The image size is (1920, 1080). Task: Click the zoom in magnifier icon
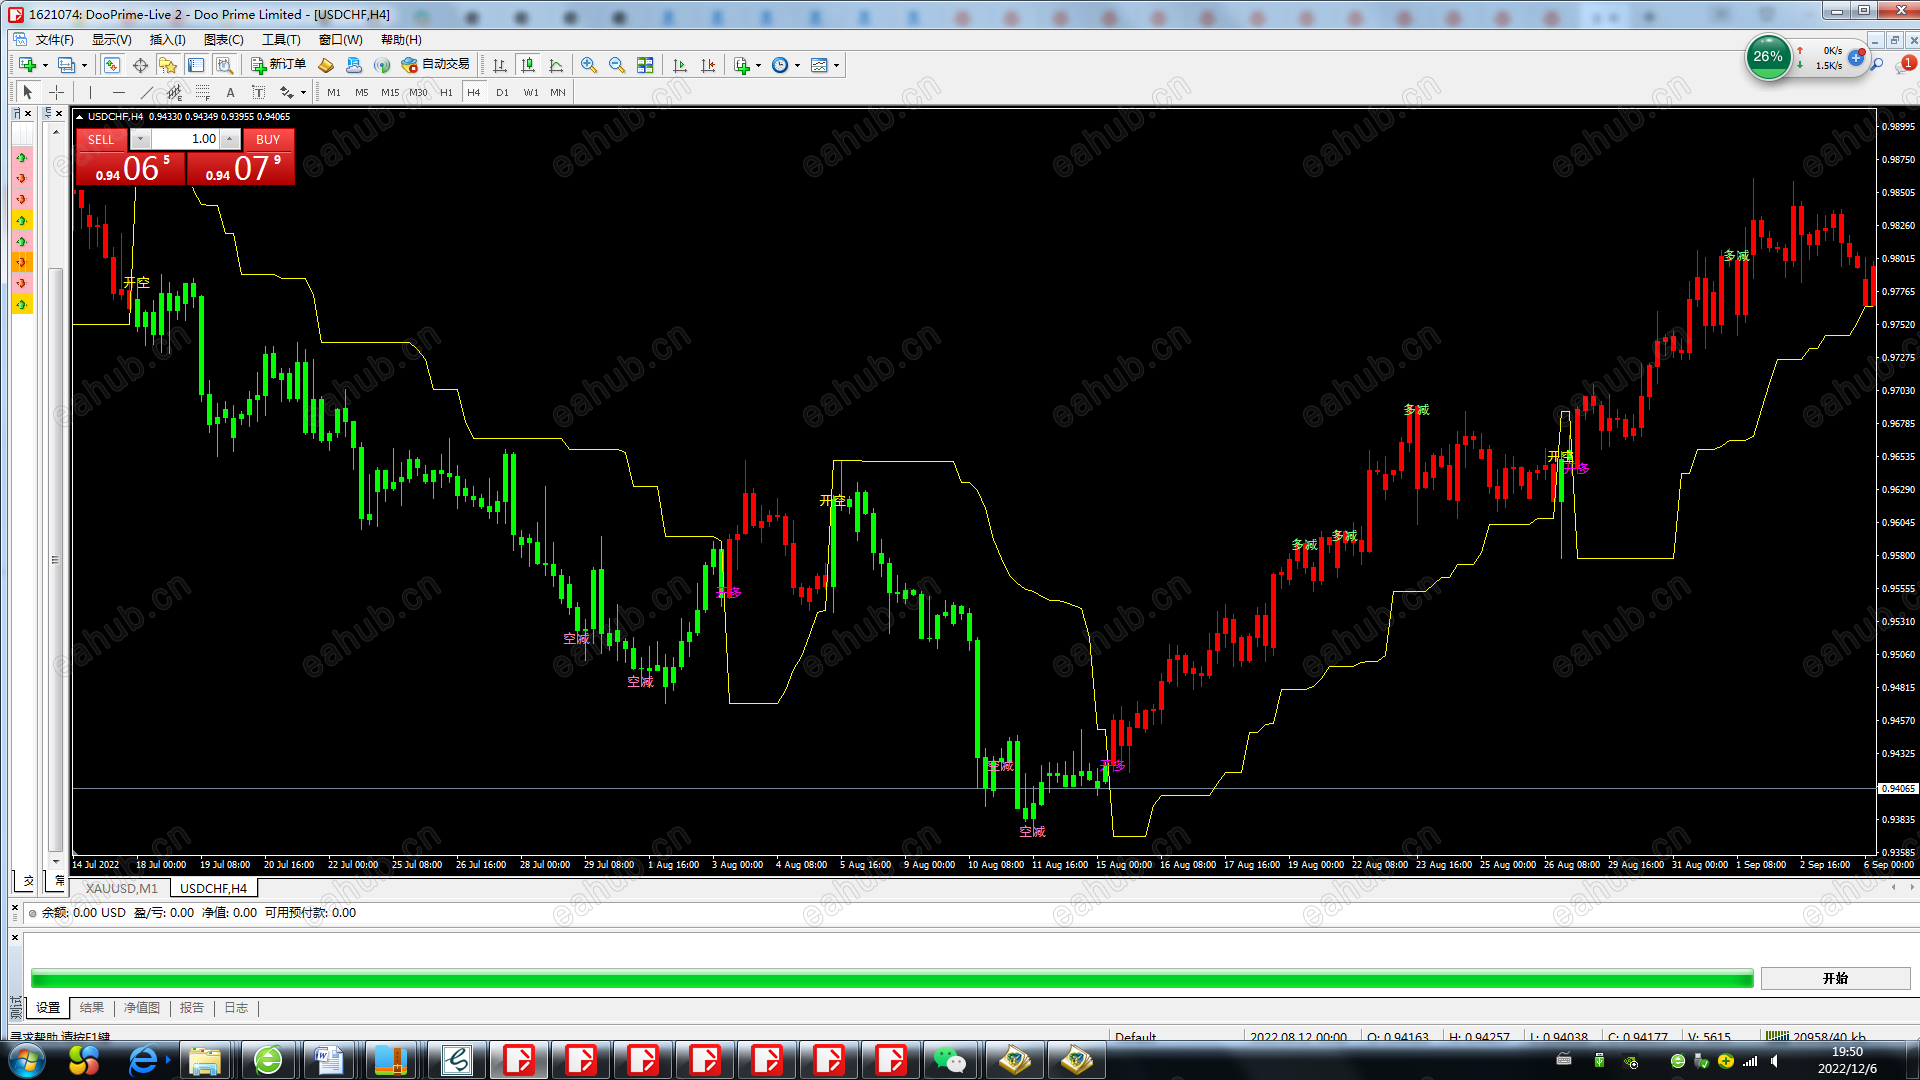(589, 65)
